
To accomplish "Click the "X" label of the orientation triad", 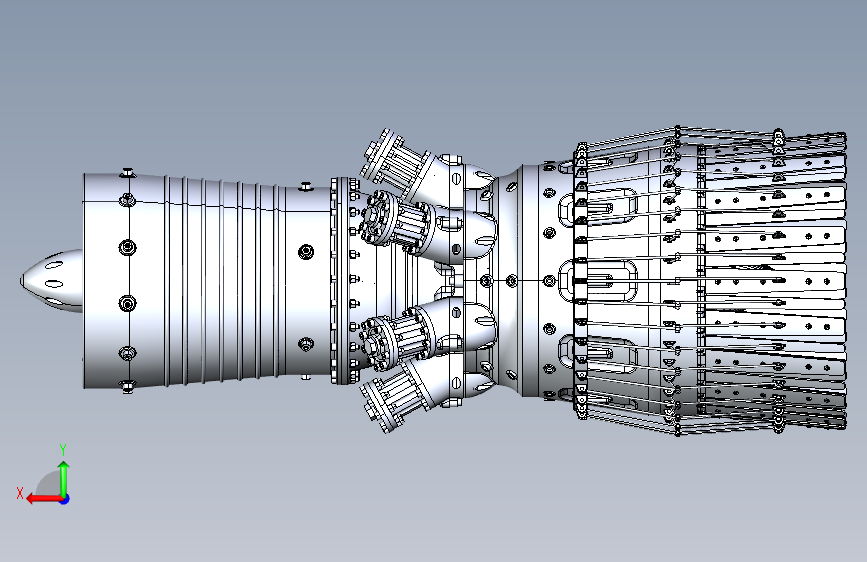I will (x=20, y=493).
